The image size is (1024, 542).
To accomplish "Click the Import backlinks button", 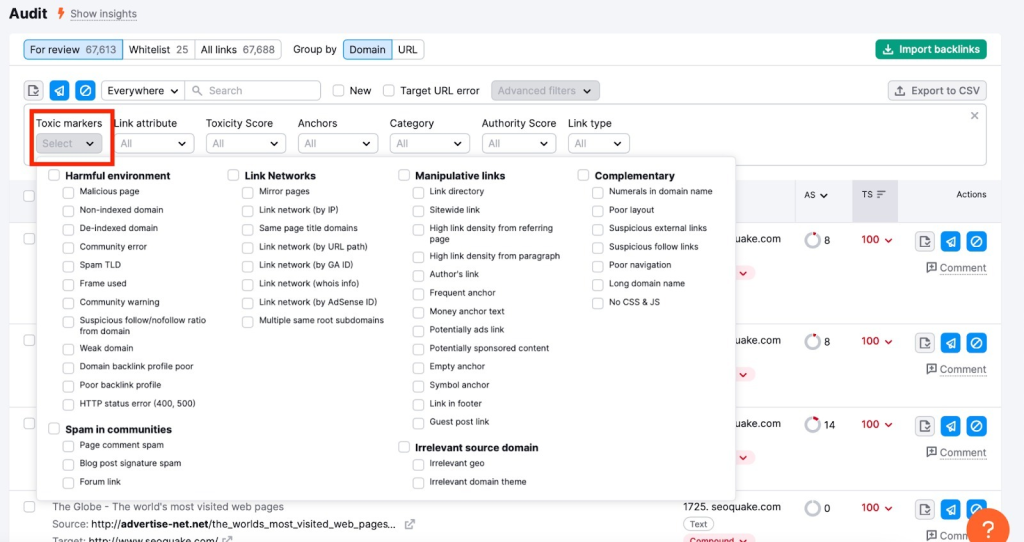I will pyautogui.click(x=931, y=50).
